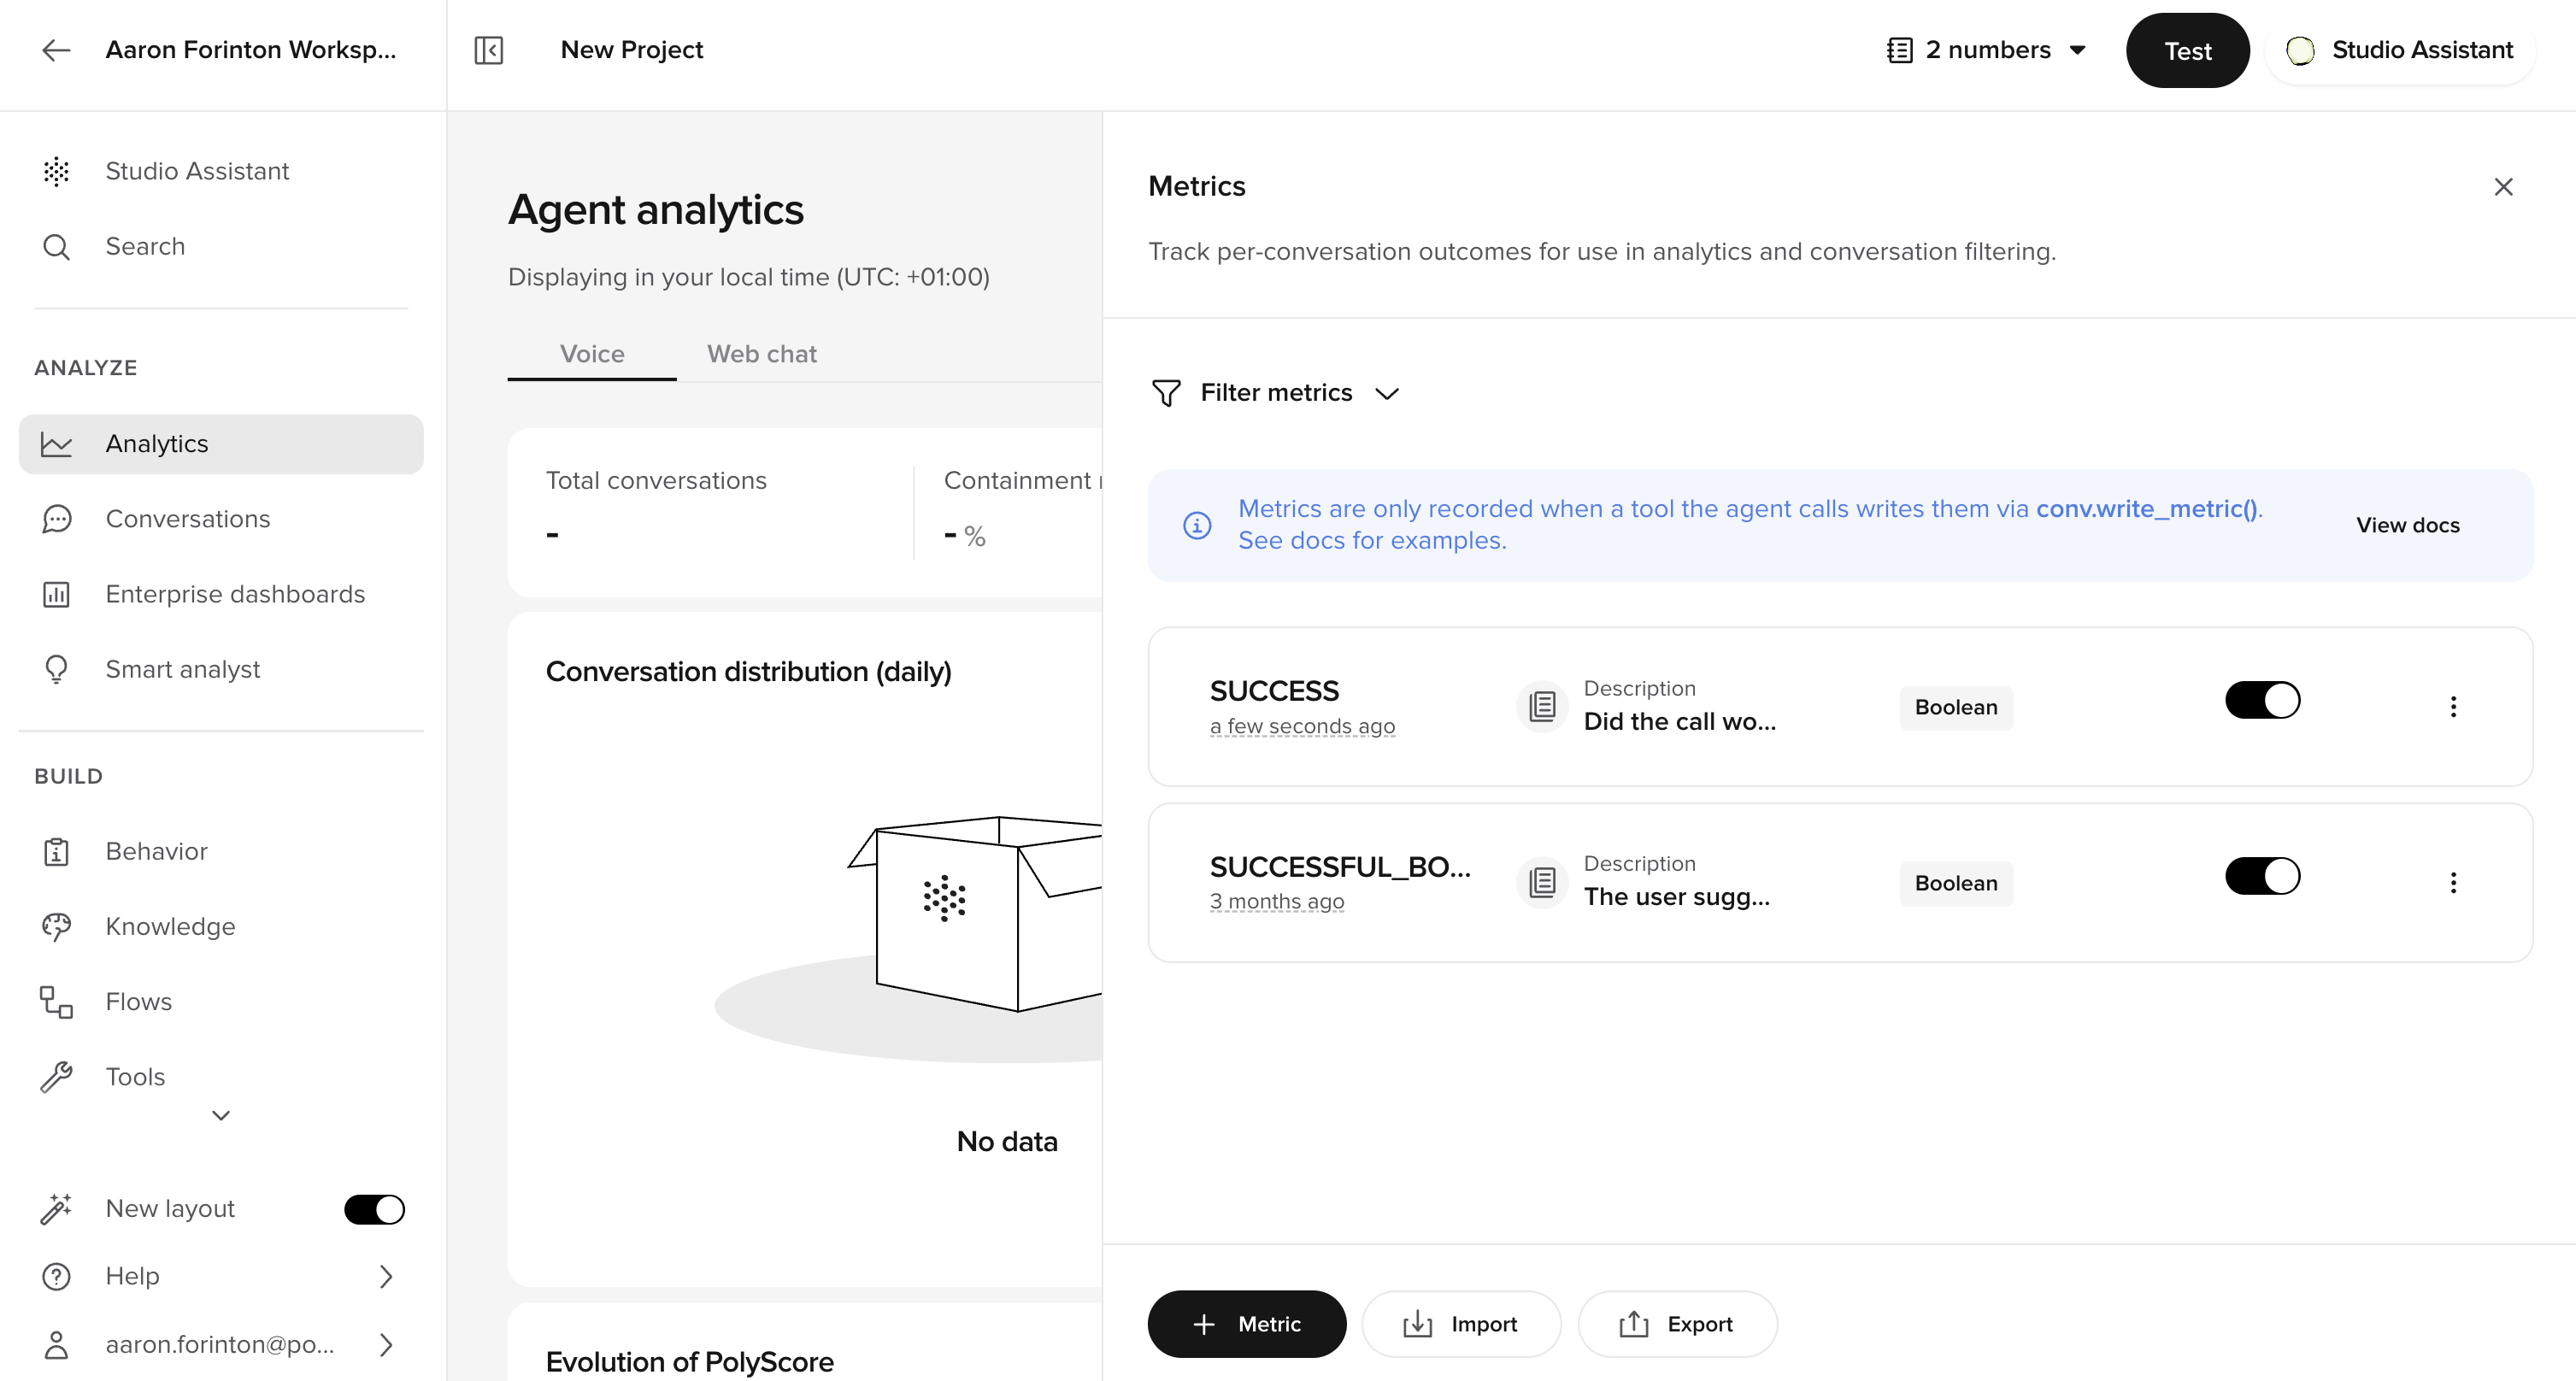Switch to the Voice tab
2576x1381 pixels.
[x=592, y=354]
